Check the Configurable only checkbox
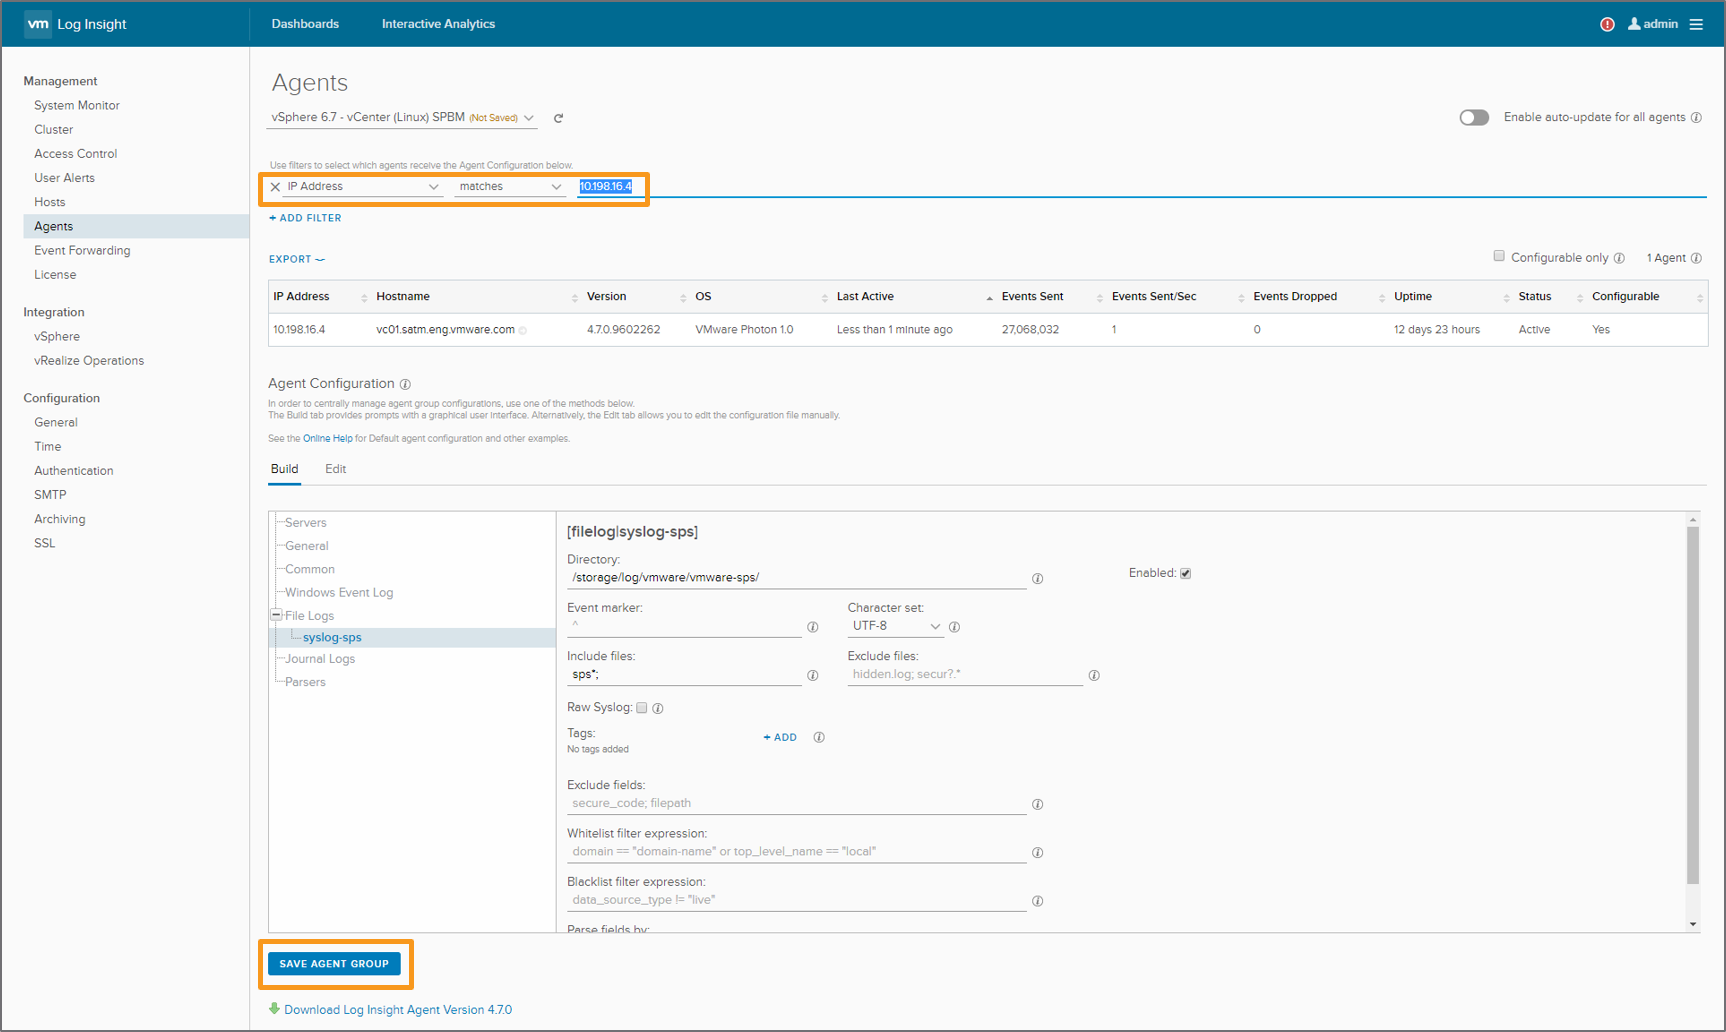This screenshot has width=1726, height=1032. click(x=1499, y=256)
